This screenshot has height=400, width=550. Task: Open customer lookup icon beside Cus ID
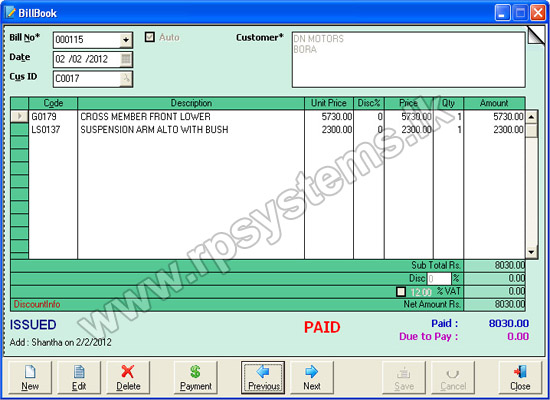(126, 79)
